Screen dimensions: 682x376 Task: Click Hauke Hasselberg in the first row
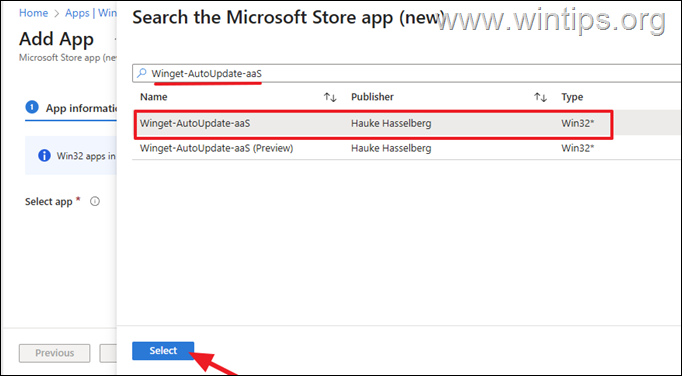point(391,123)
